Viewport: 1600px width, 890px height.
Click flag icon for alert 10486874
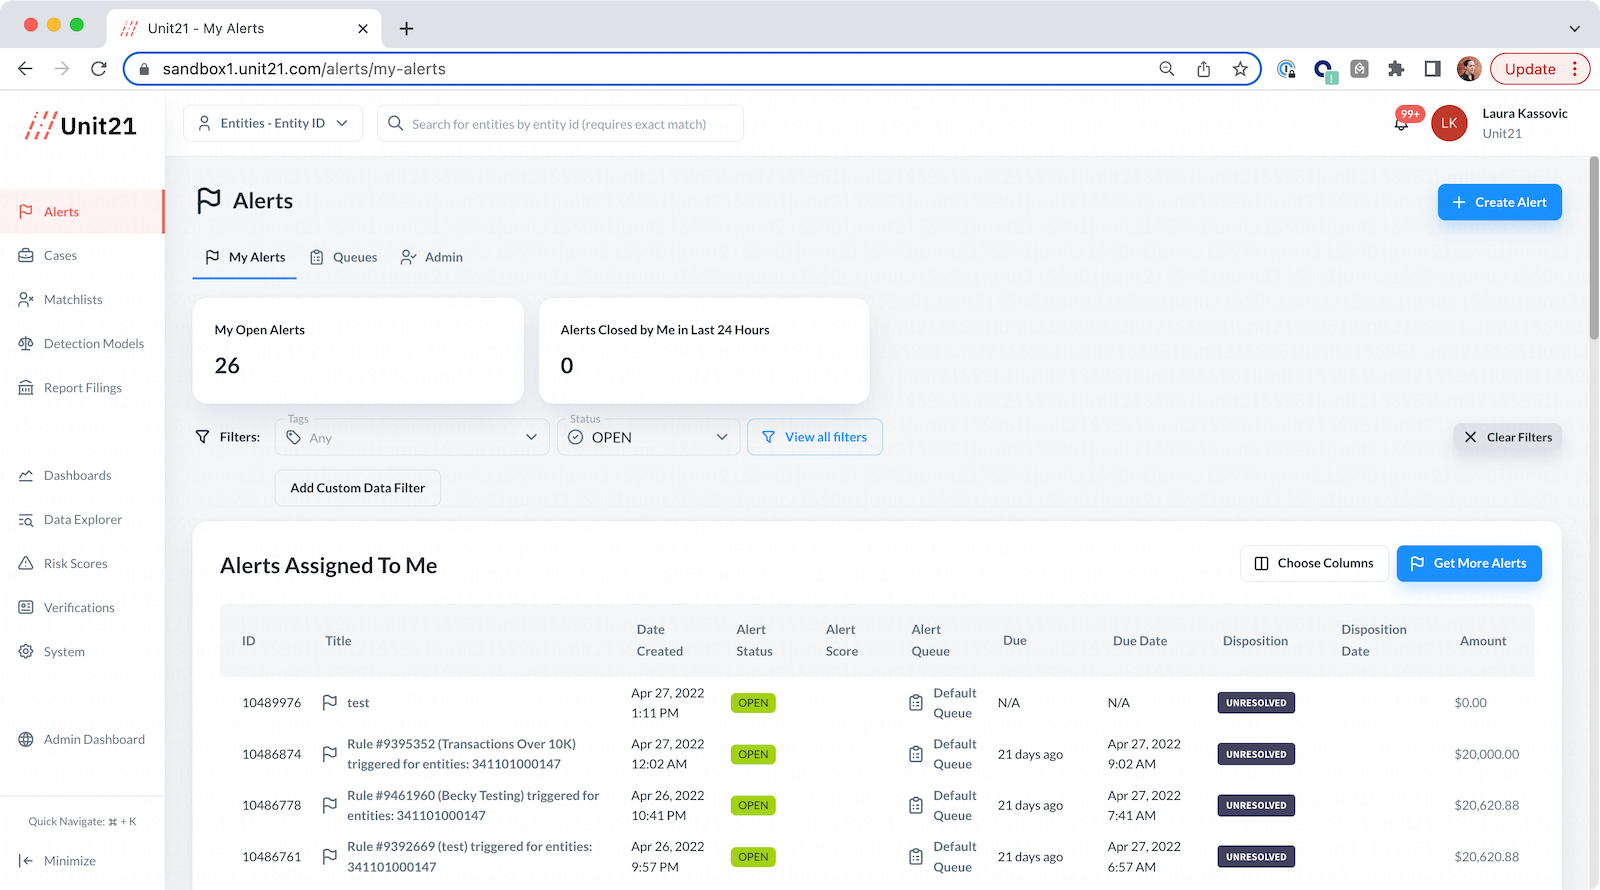click(x=330, y=754)
